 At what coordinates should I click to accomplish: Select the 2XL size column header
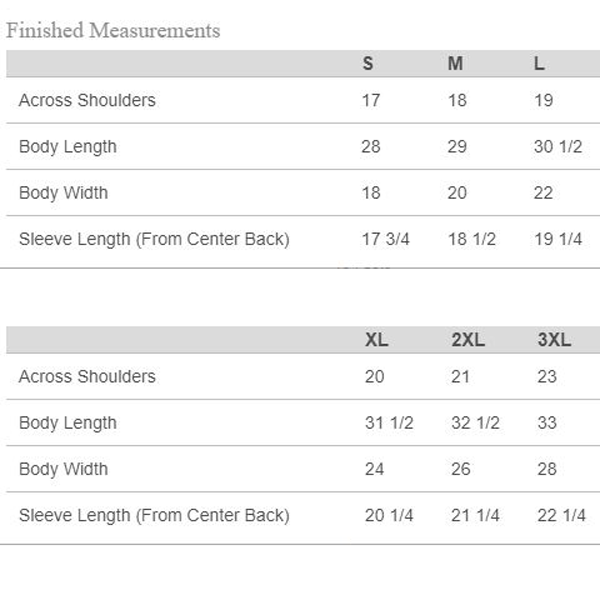pos(468,340)
